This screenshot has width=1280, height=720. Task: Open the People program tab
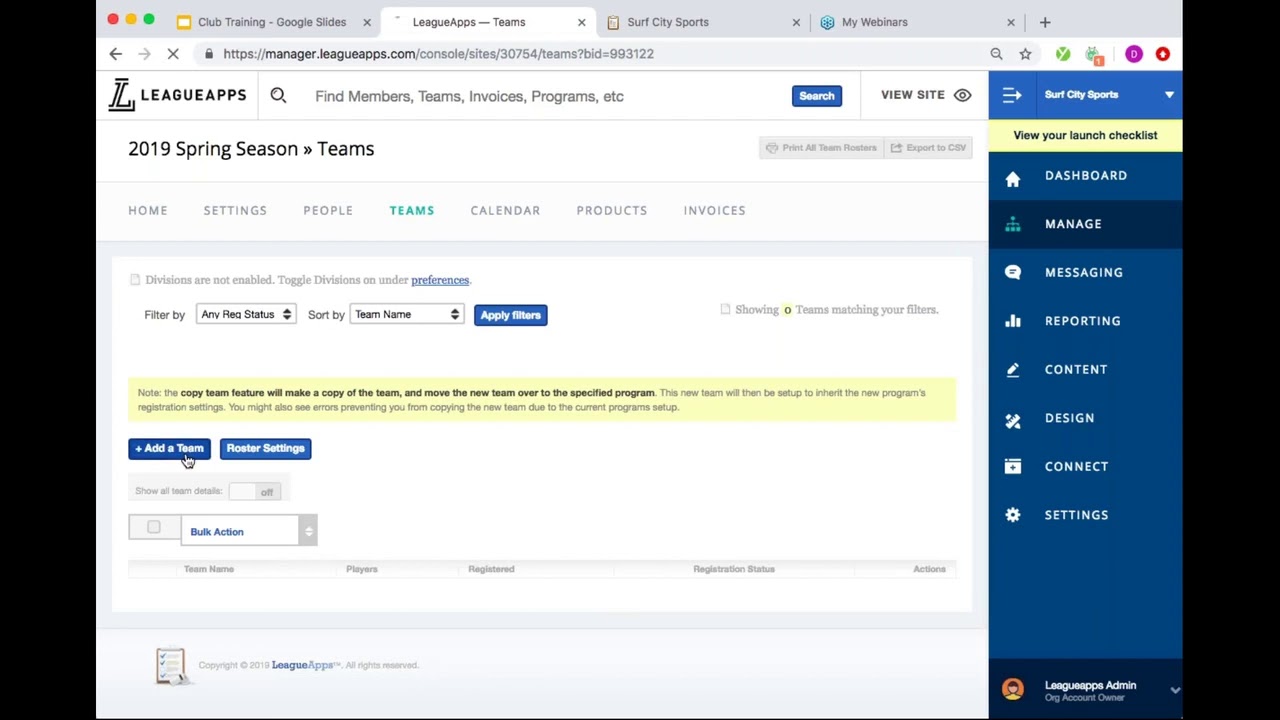pyautogui.click(x=328, y=210)
